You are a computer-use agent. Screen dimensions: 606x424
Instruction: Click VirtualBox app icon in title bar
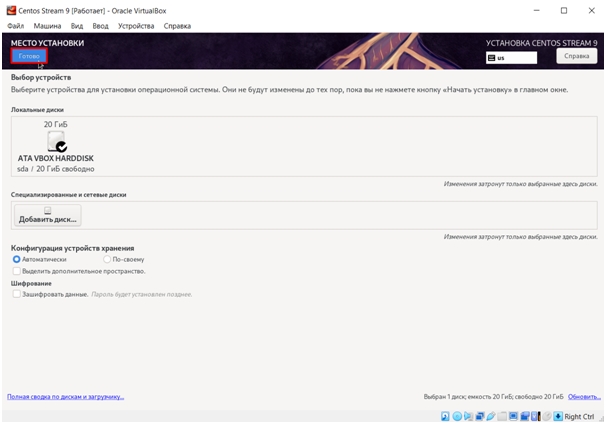[10, 10]
